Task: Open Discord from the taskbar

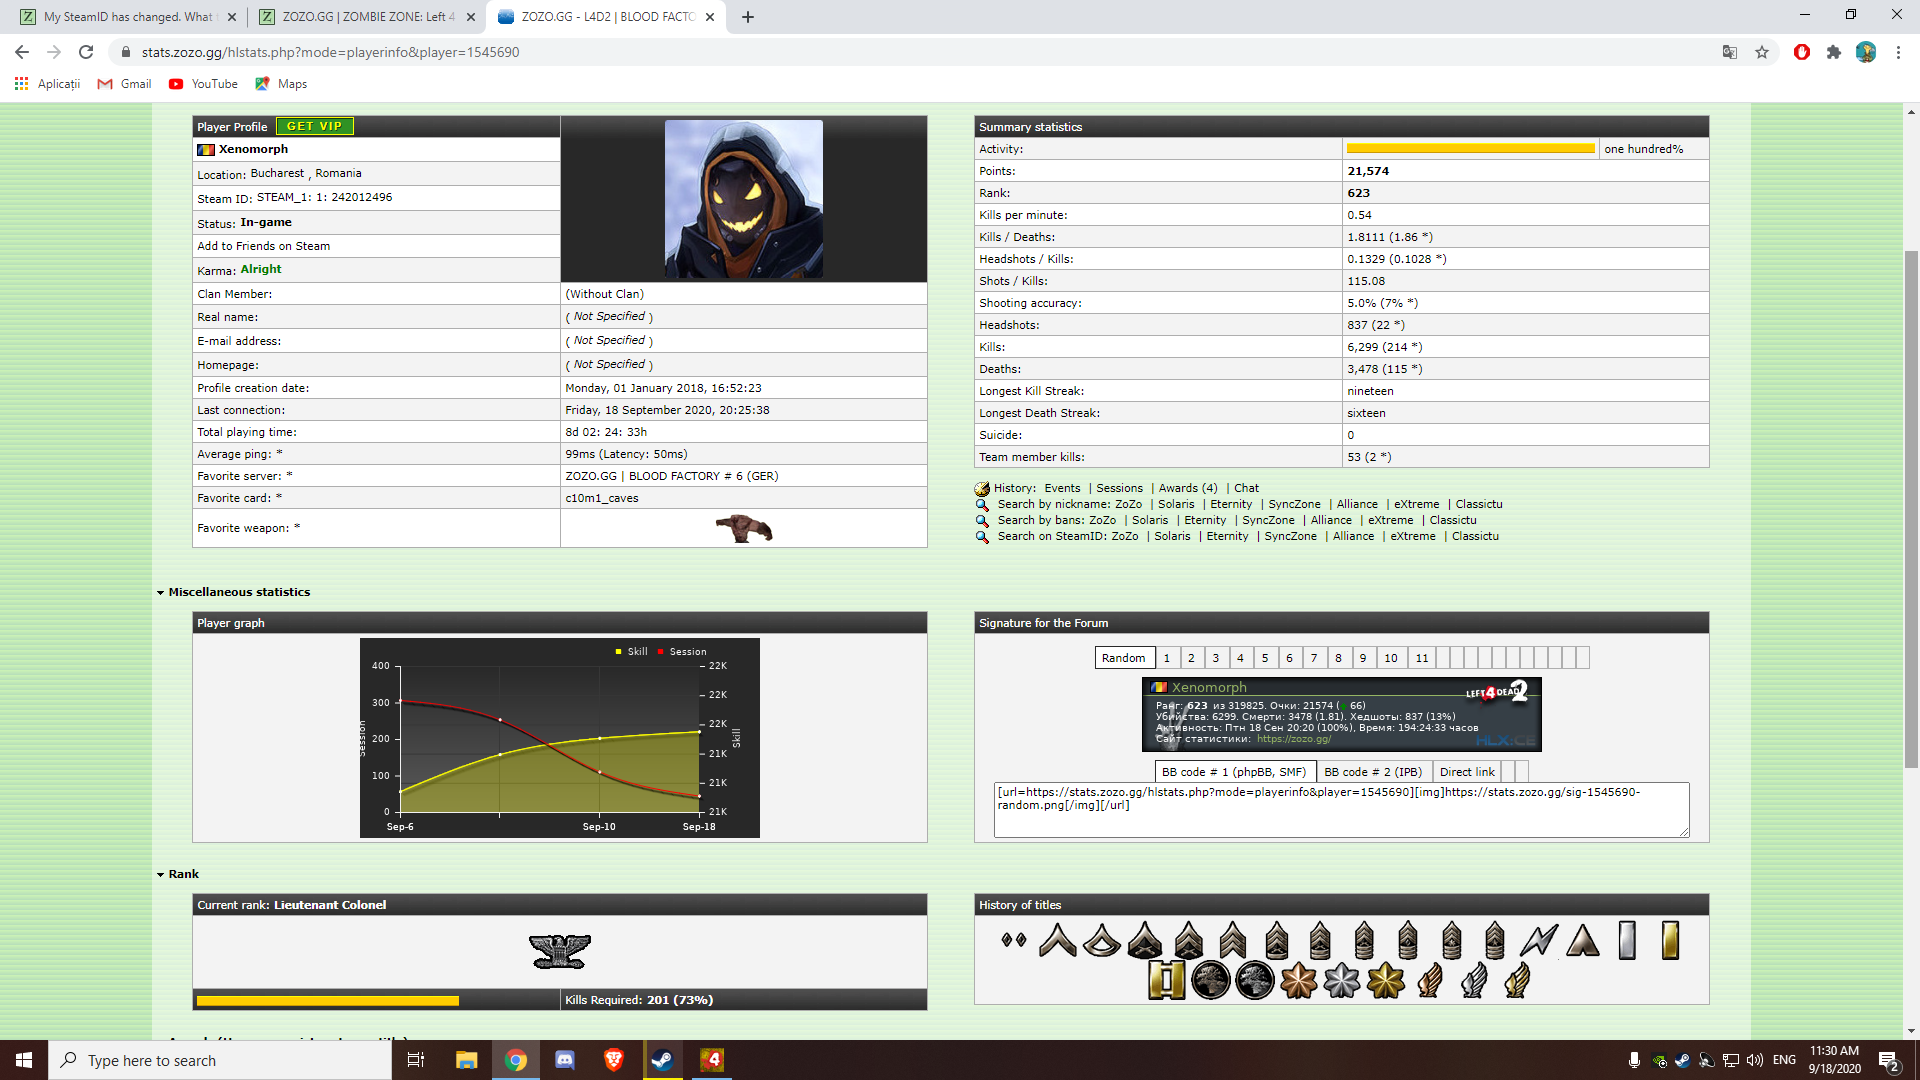Action: pos(565,1060)
